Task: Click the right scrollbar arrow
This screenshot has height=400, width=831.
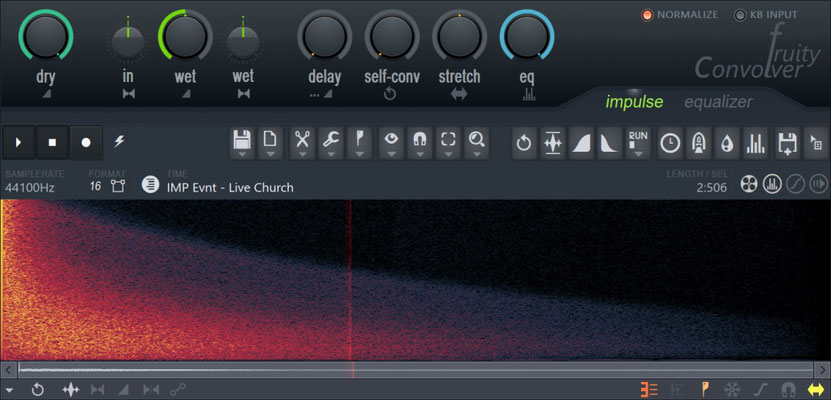Action: point(822,370)
